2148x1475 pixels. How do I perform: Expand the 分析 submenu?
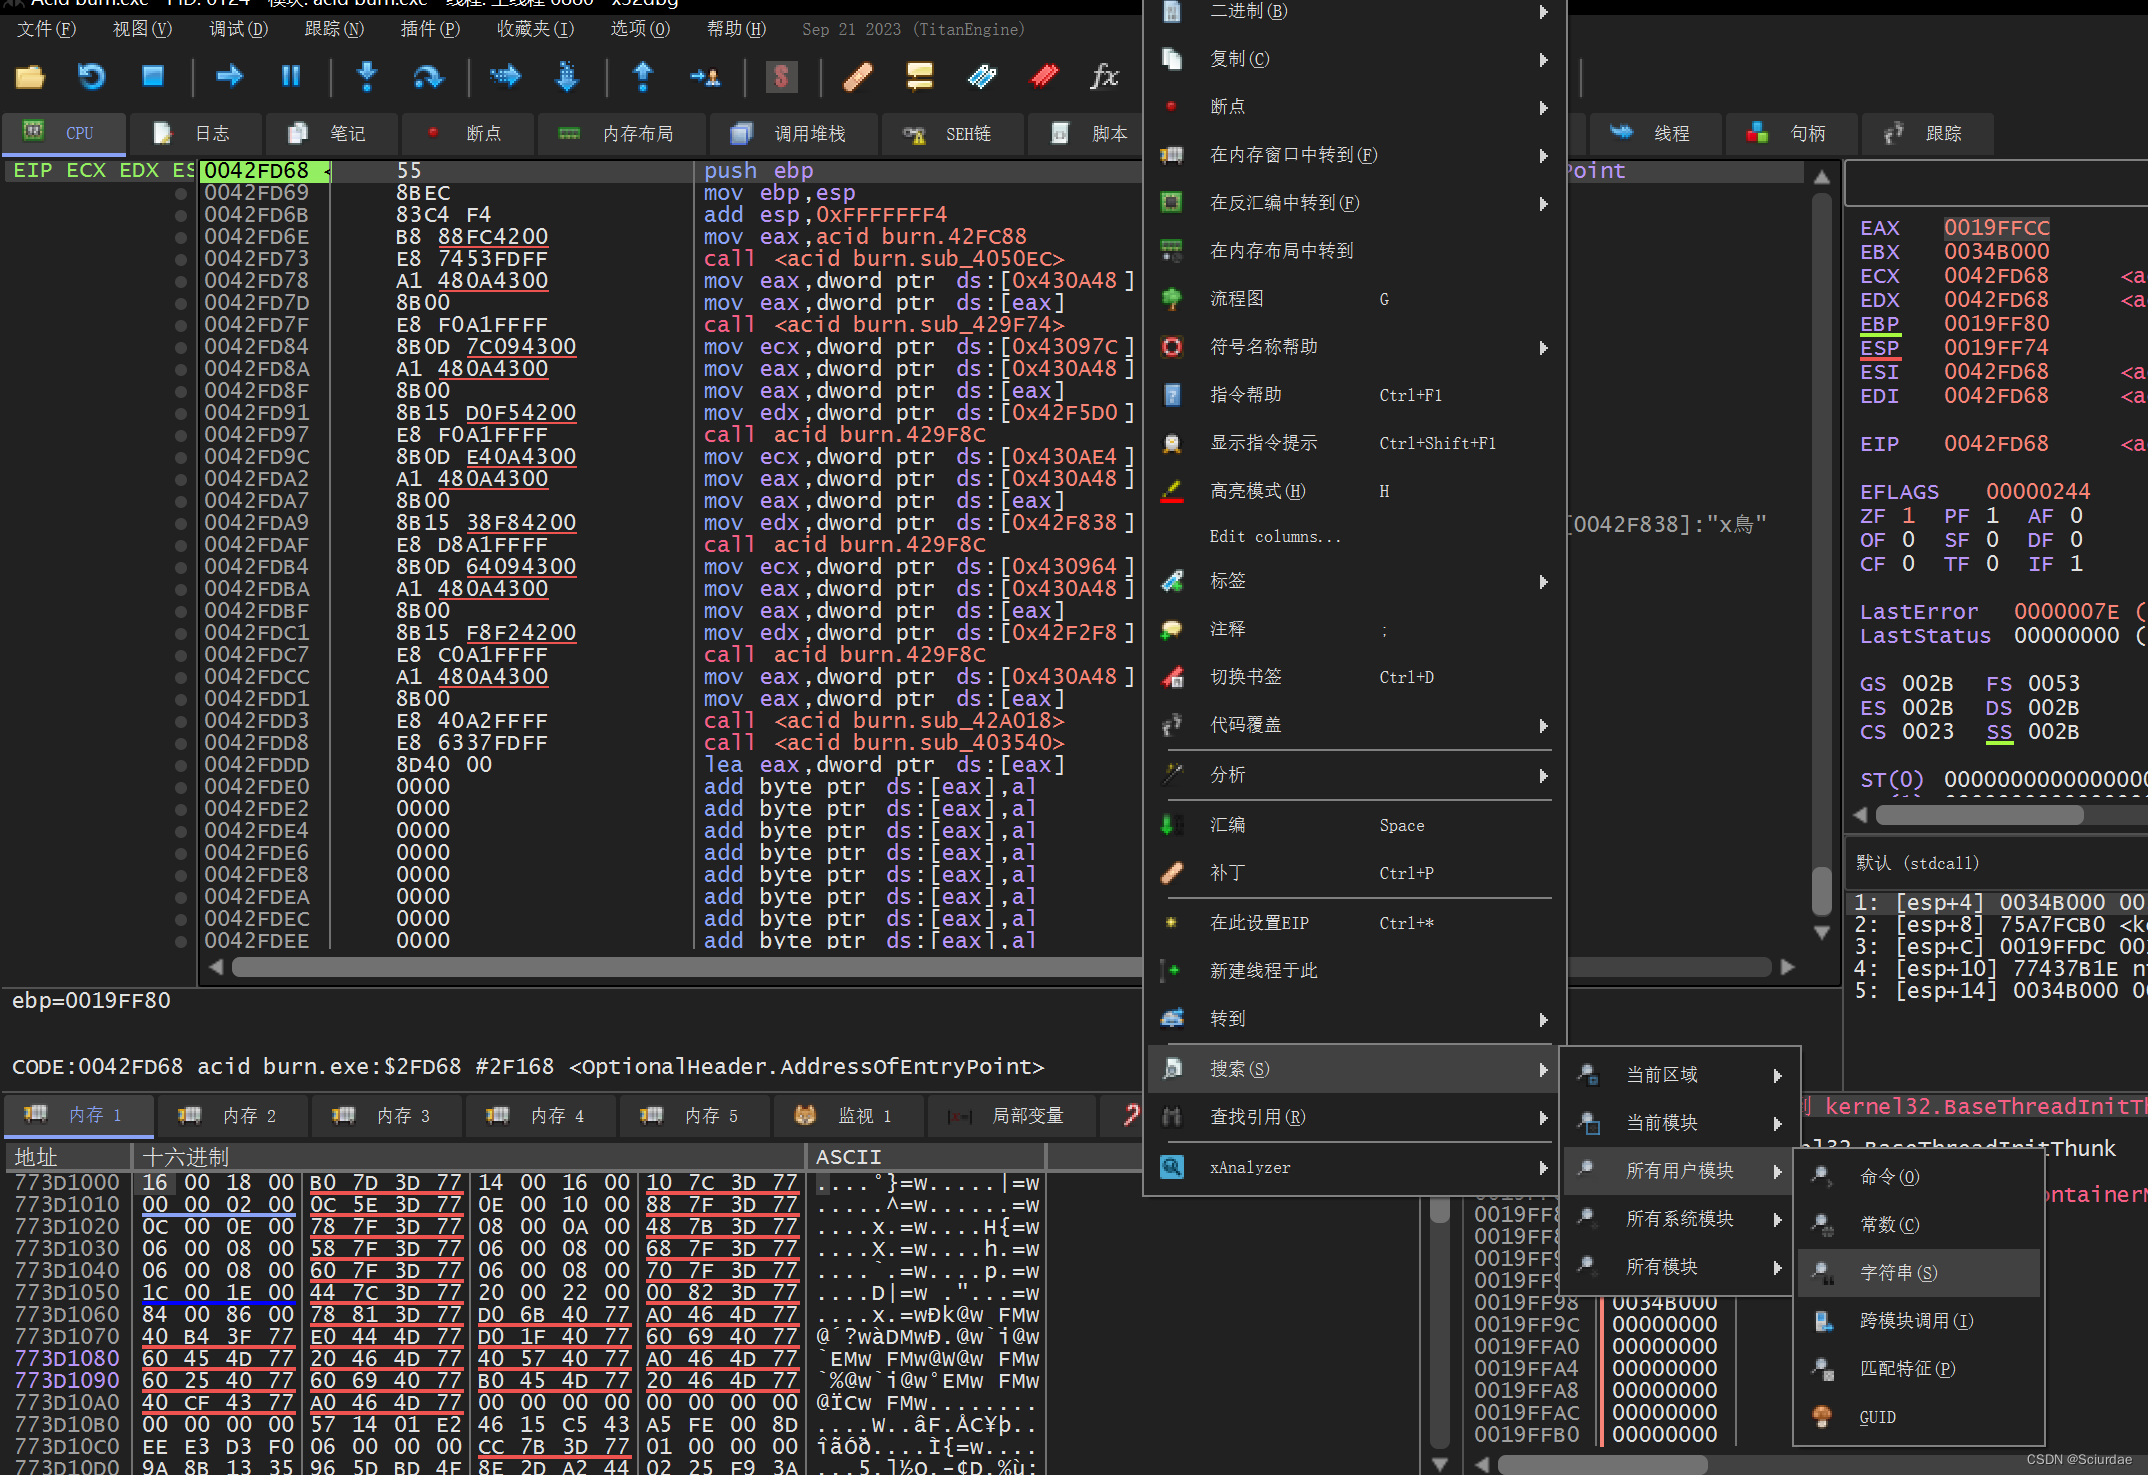point(1355,775)
